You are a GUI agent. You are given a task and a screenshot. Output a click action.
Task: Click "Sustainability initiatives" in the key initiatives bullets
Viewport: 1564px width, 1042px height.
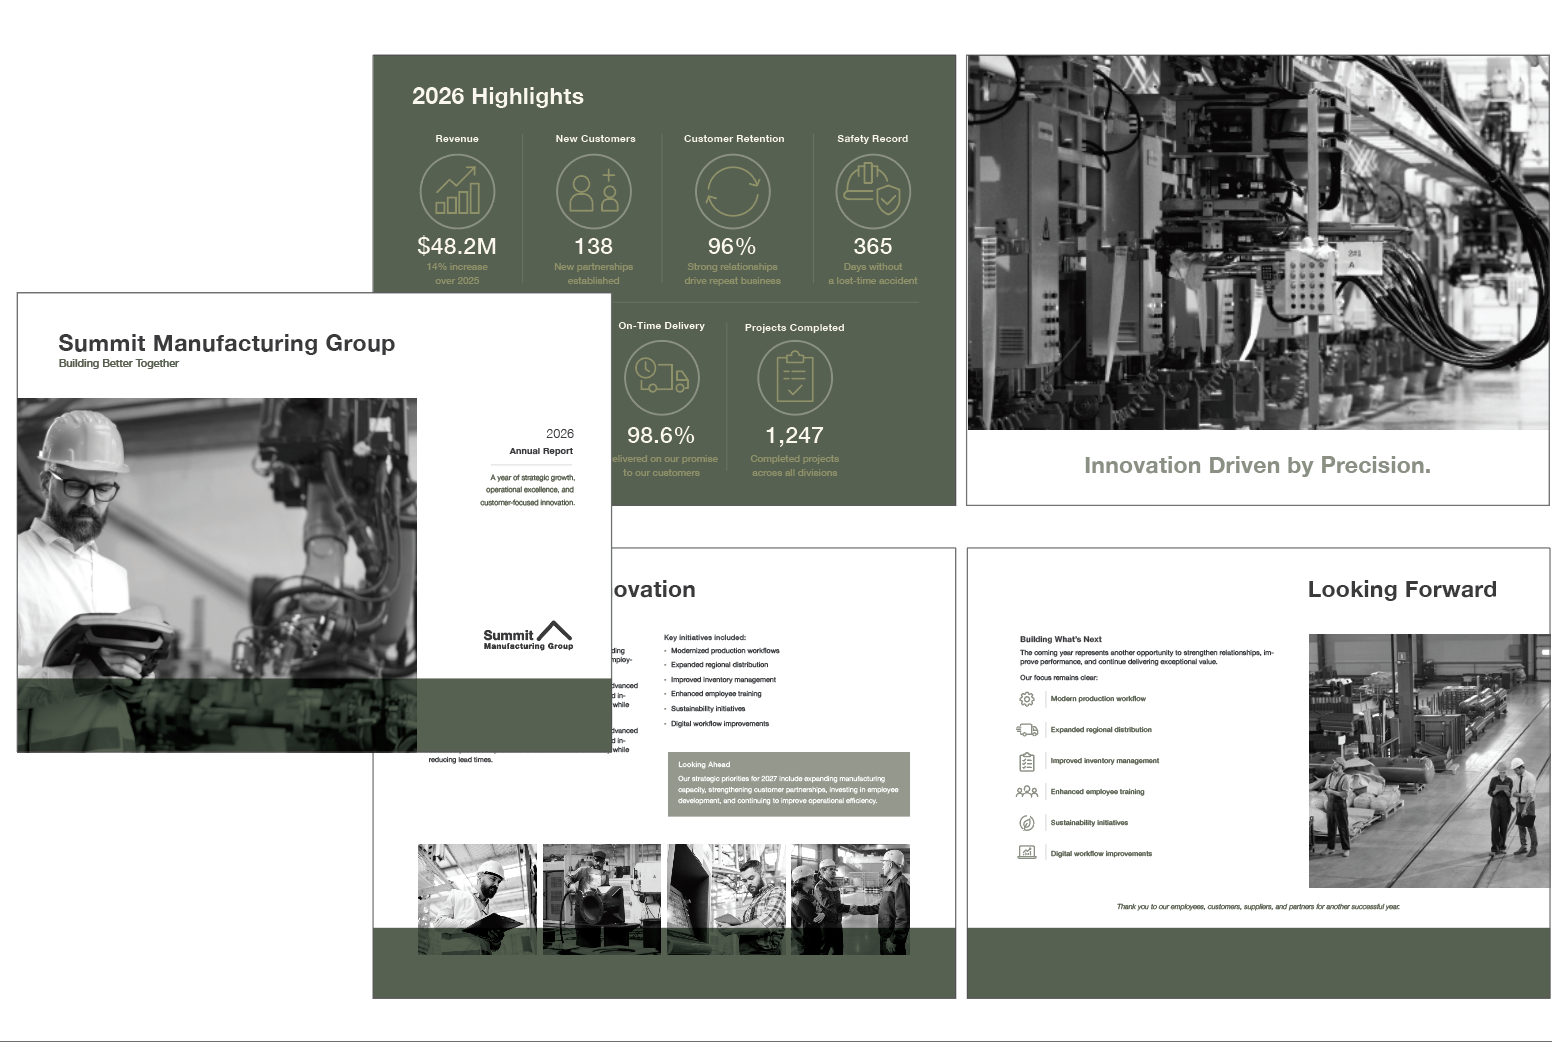pos(708,709)
